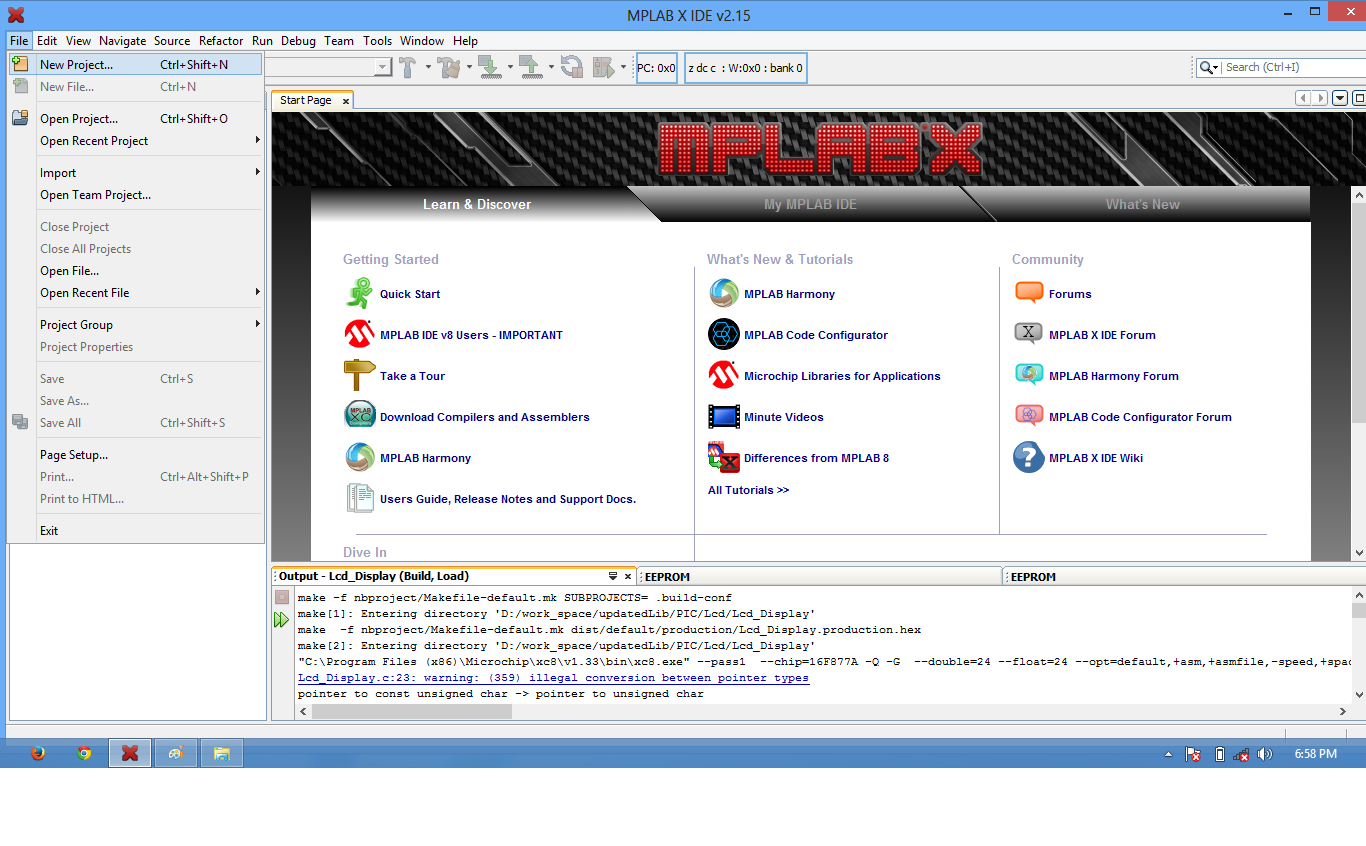Expand the Read Device Memory dropdown arrow

point(551,68)
